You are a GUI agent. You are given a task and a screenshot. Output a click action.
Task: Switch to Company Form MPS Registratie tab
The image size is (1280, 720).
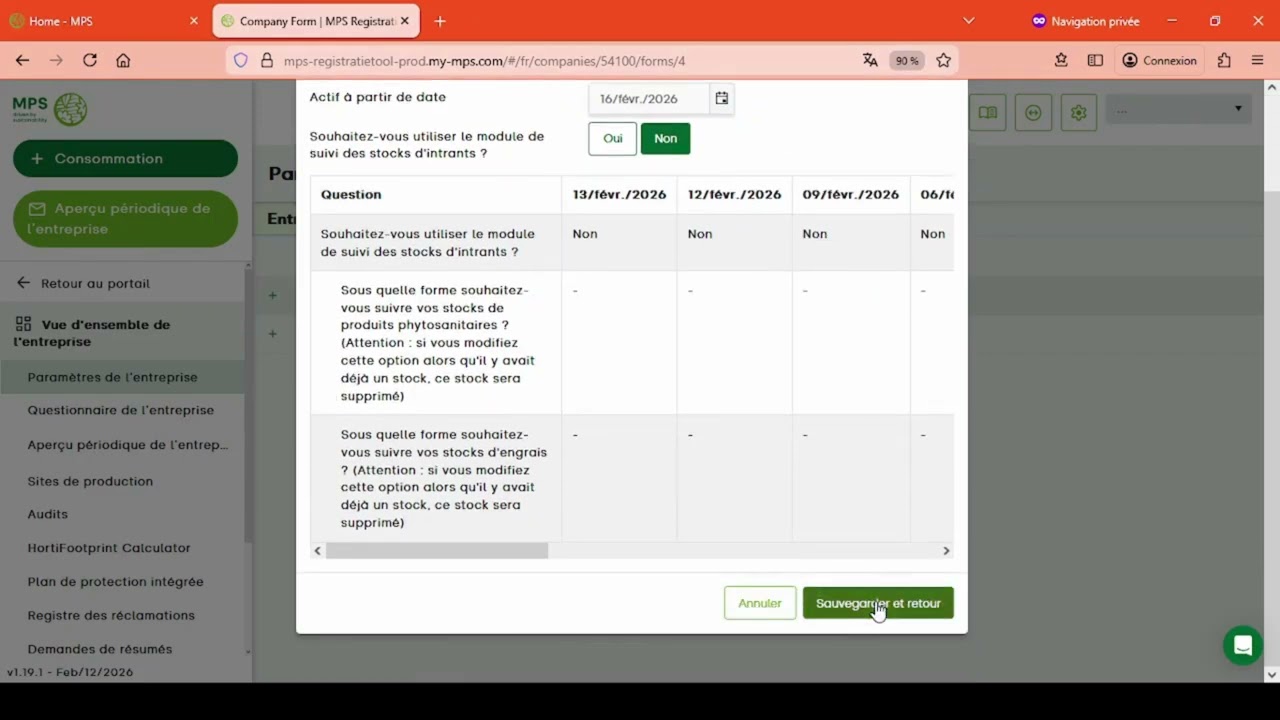pyautogui.click(x=315, y=20)
